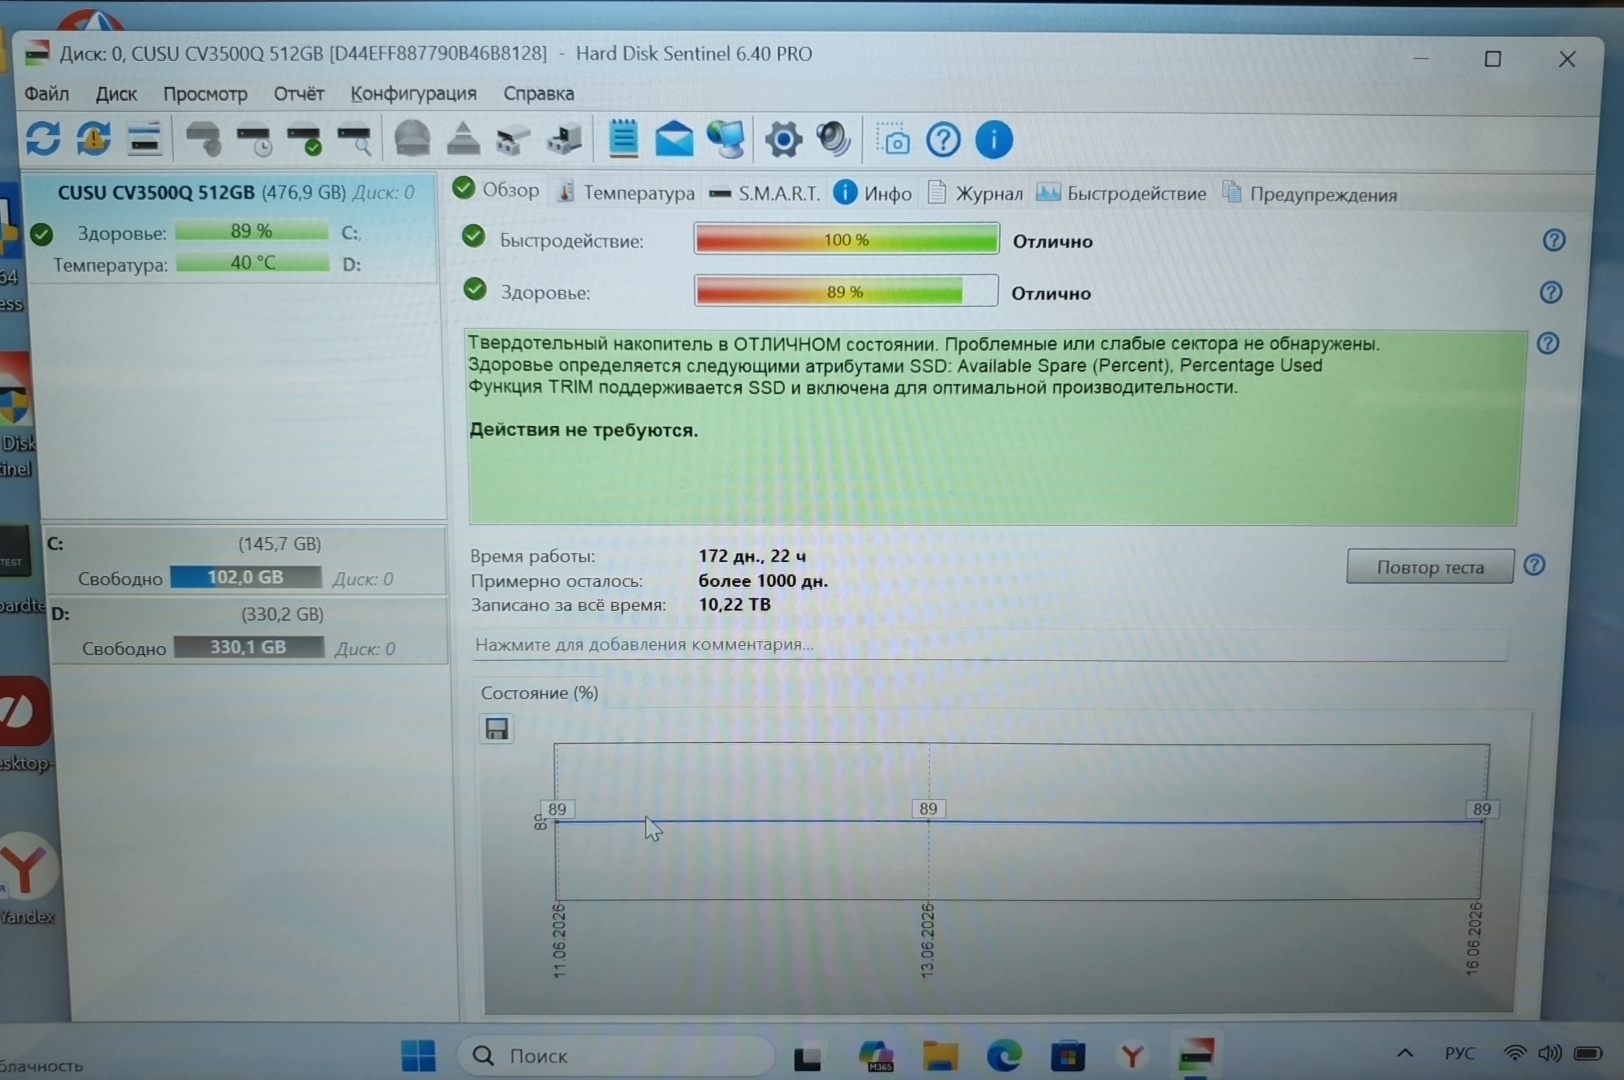This screenshot has width=1624, height=1080.
Task: Switch to the S.M.A.R.T. tab
Action: coord(764,193)
